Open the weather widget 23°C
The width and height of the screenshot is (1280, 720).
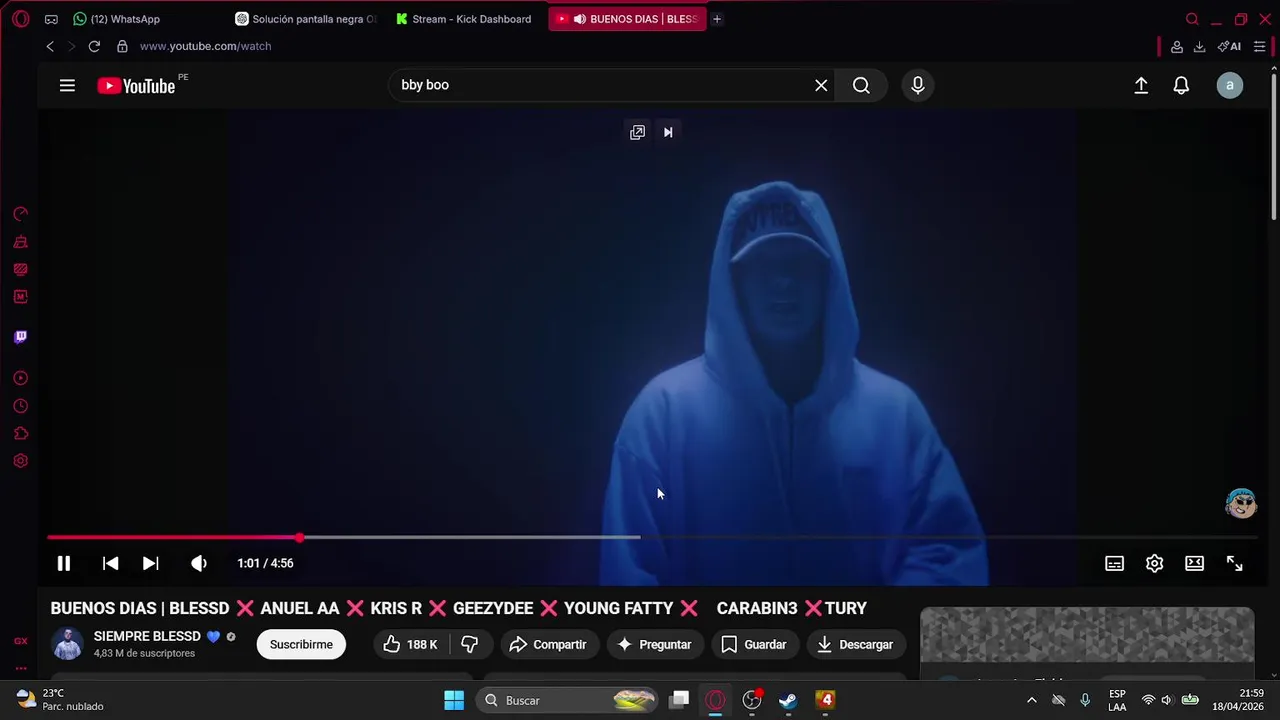tap(60, 700)
